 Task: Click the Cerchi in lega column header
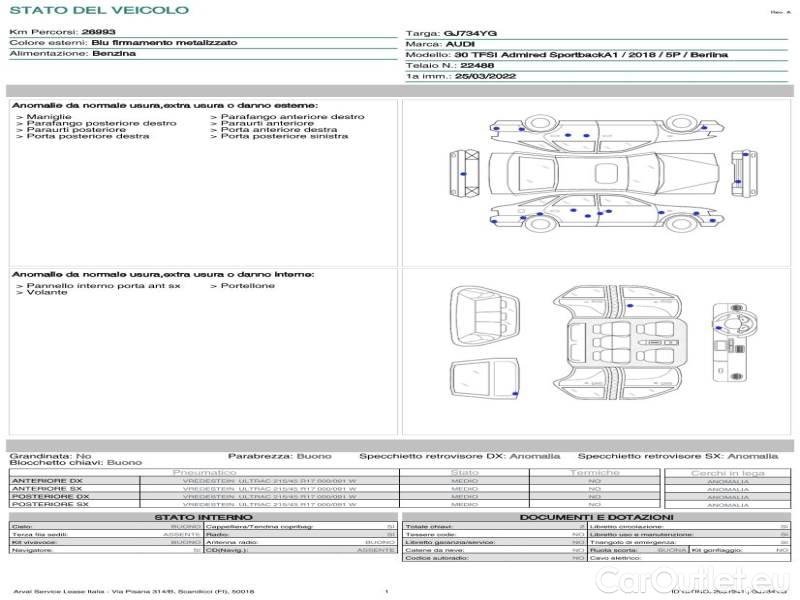pyautogui.click(x=727, y=472)
